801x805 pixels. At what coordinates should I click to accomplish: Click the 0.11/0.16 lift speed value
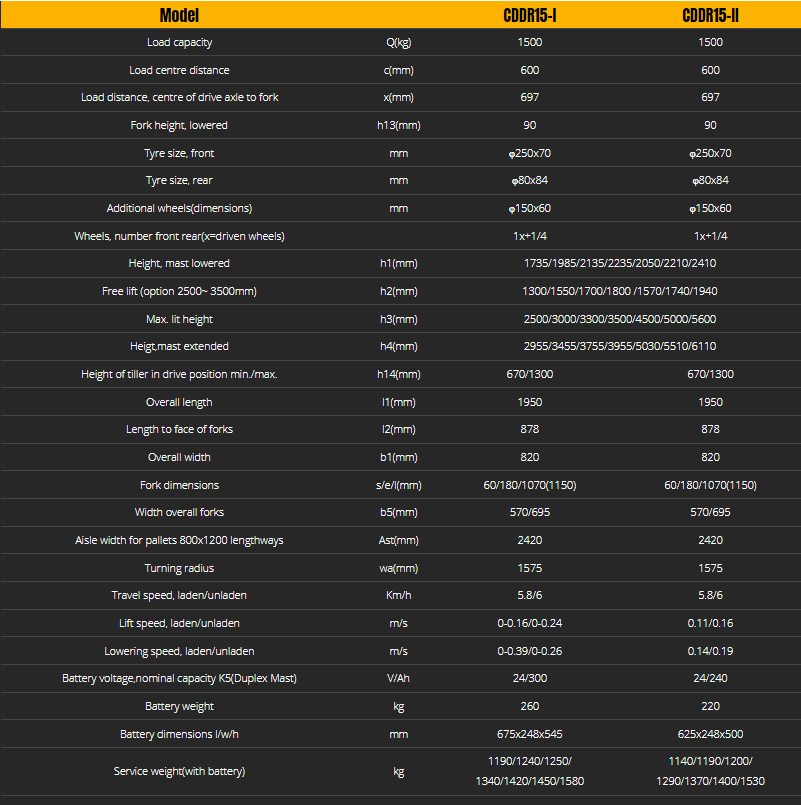point(710,623)
